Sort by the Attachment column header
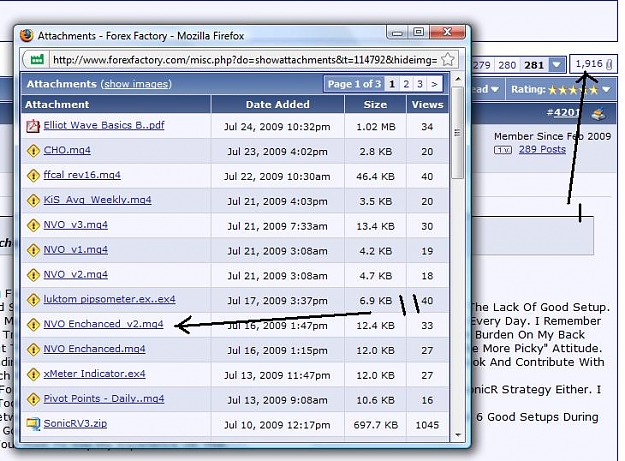625x461 pixels. point(116,105)
